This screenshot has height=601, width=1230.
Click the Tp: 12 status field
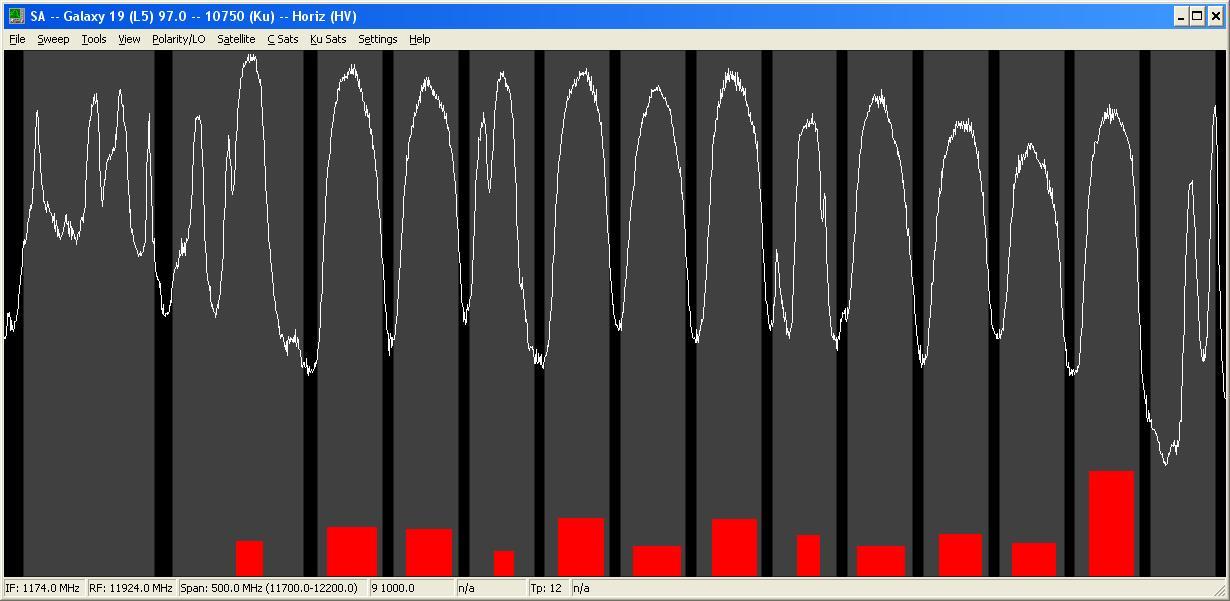point(546,588)
